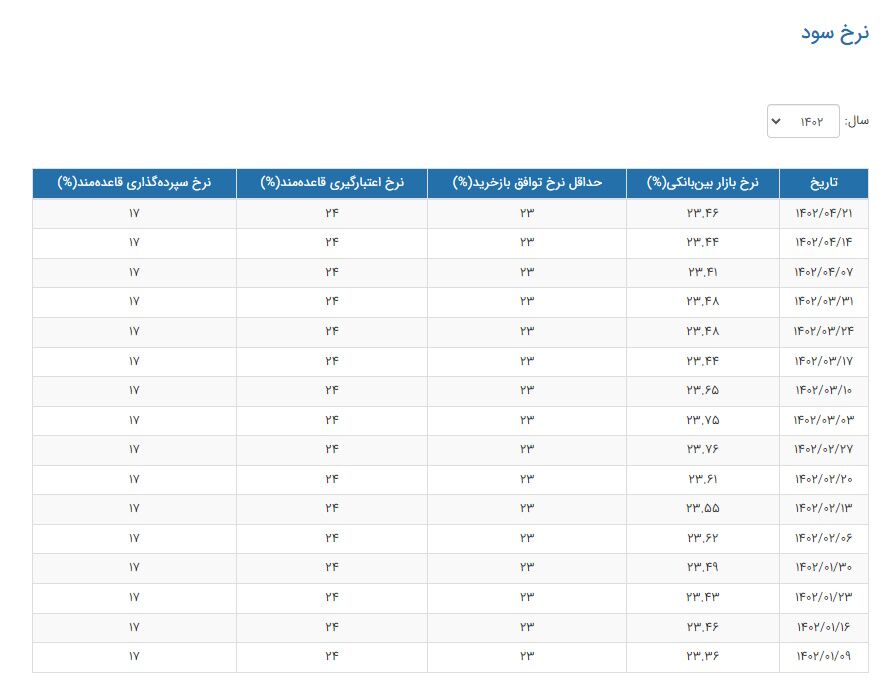
Task: Click the interbank rate value ۲۳.۶۵
Action: click(x=703, y=390)
